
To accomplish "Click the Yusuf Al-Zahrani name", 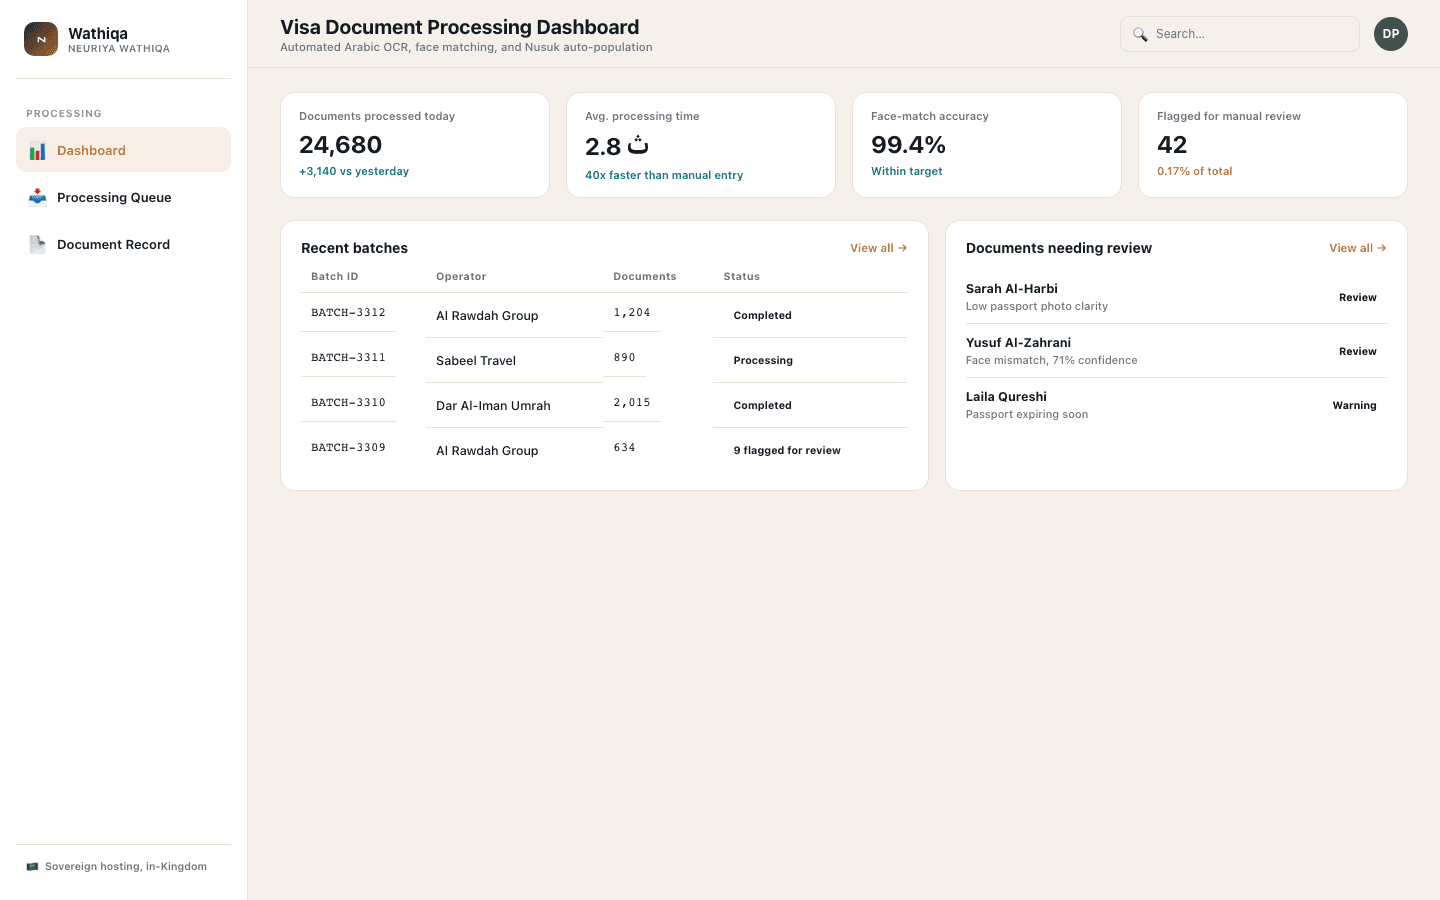I will (x=1018, y=343).
